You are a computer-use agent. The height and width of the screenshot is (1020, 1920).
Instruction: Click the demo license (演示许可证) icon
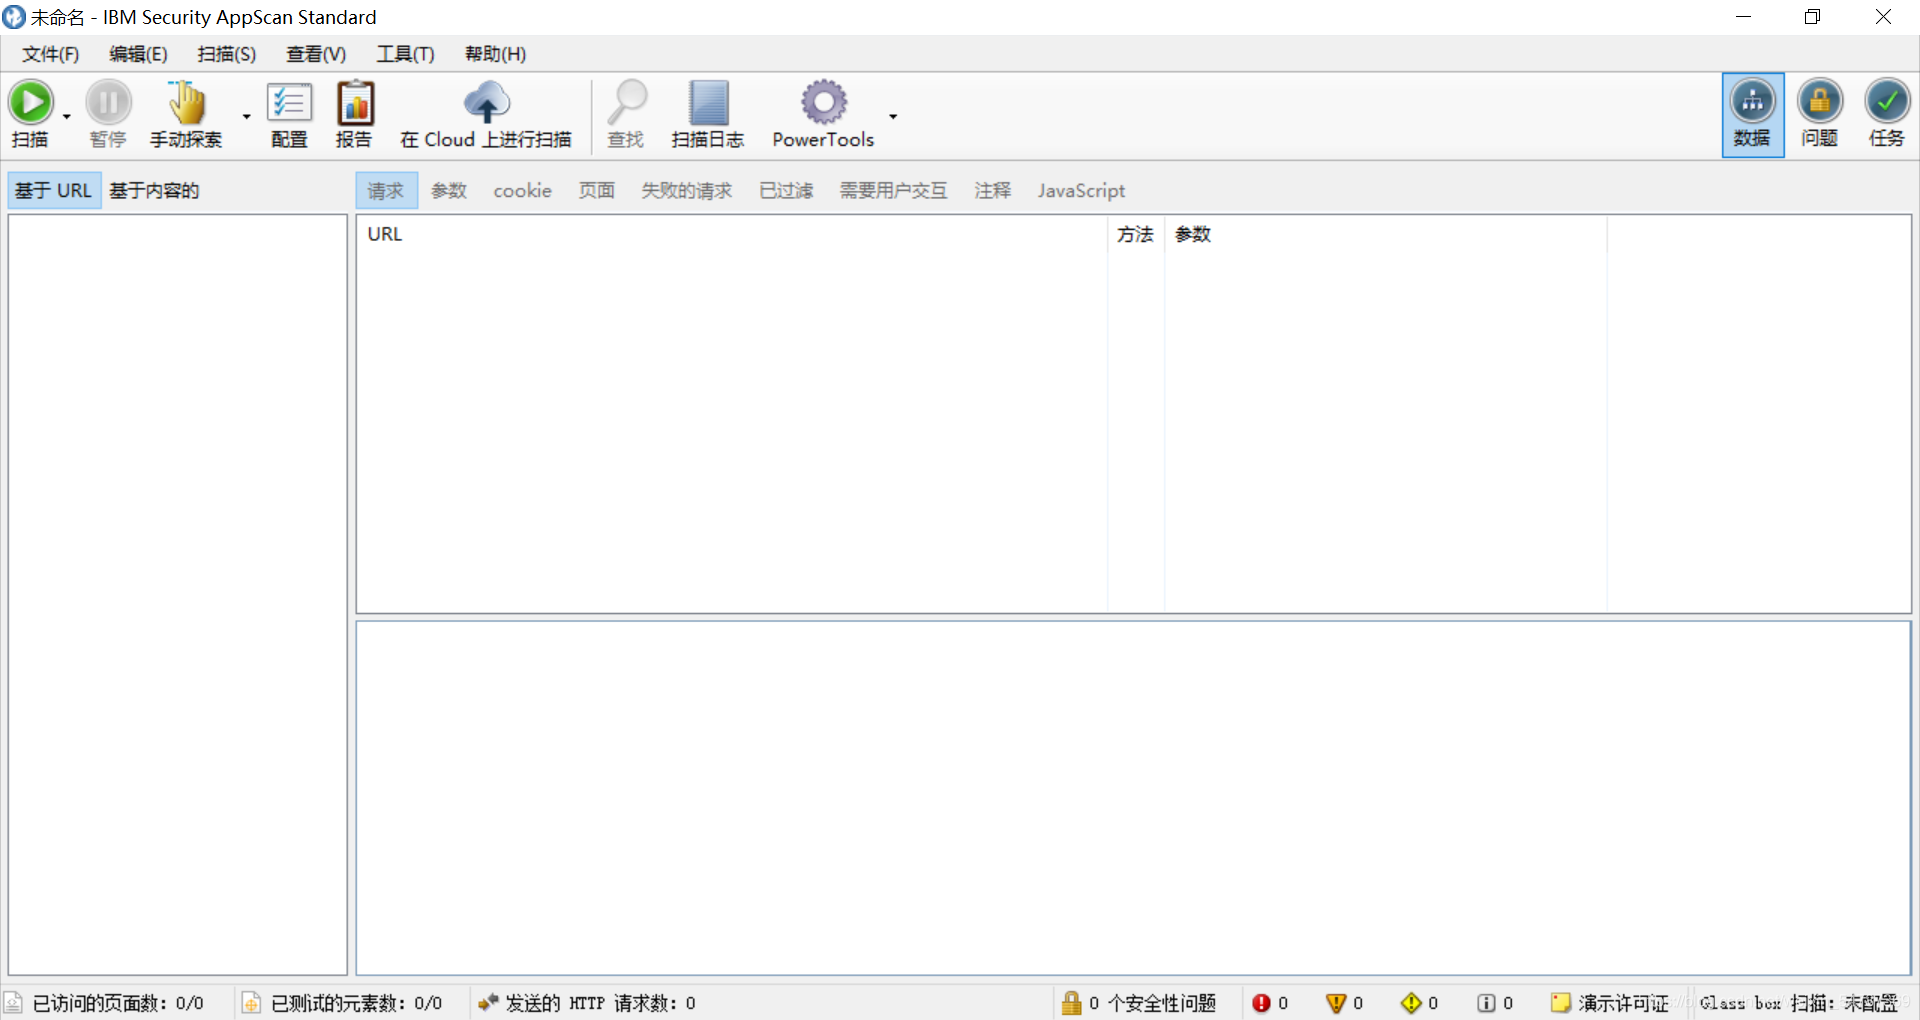pyautogui.click(x=1560, y=1002)
